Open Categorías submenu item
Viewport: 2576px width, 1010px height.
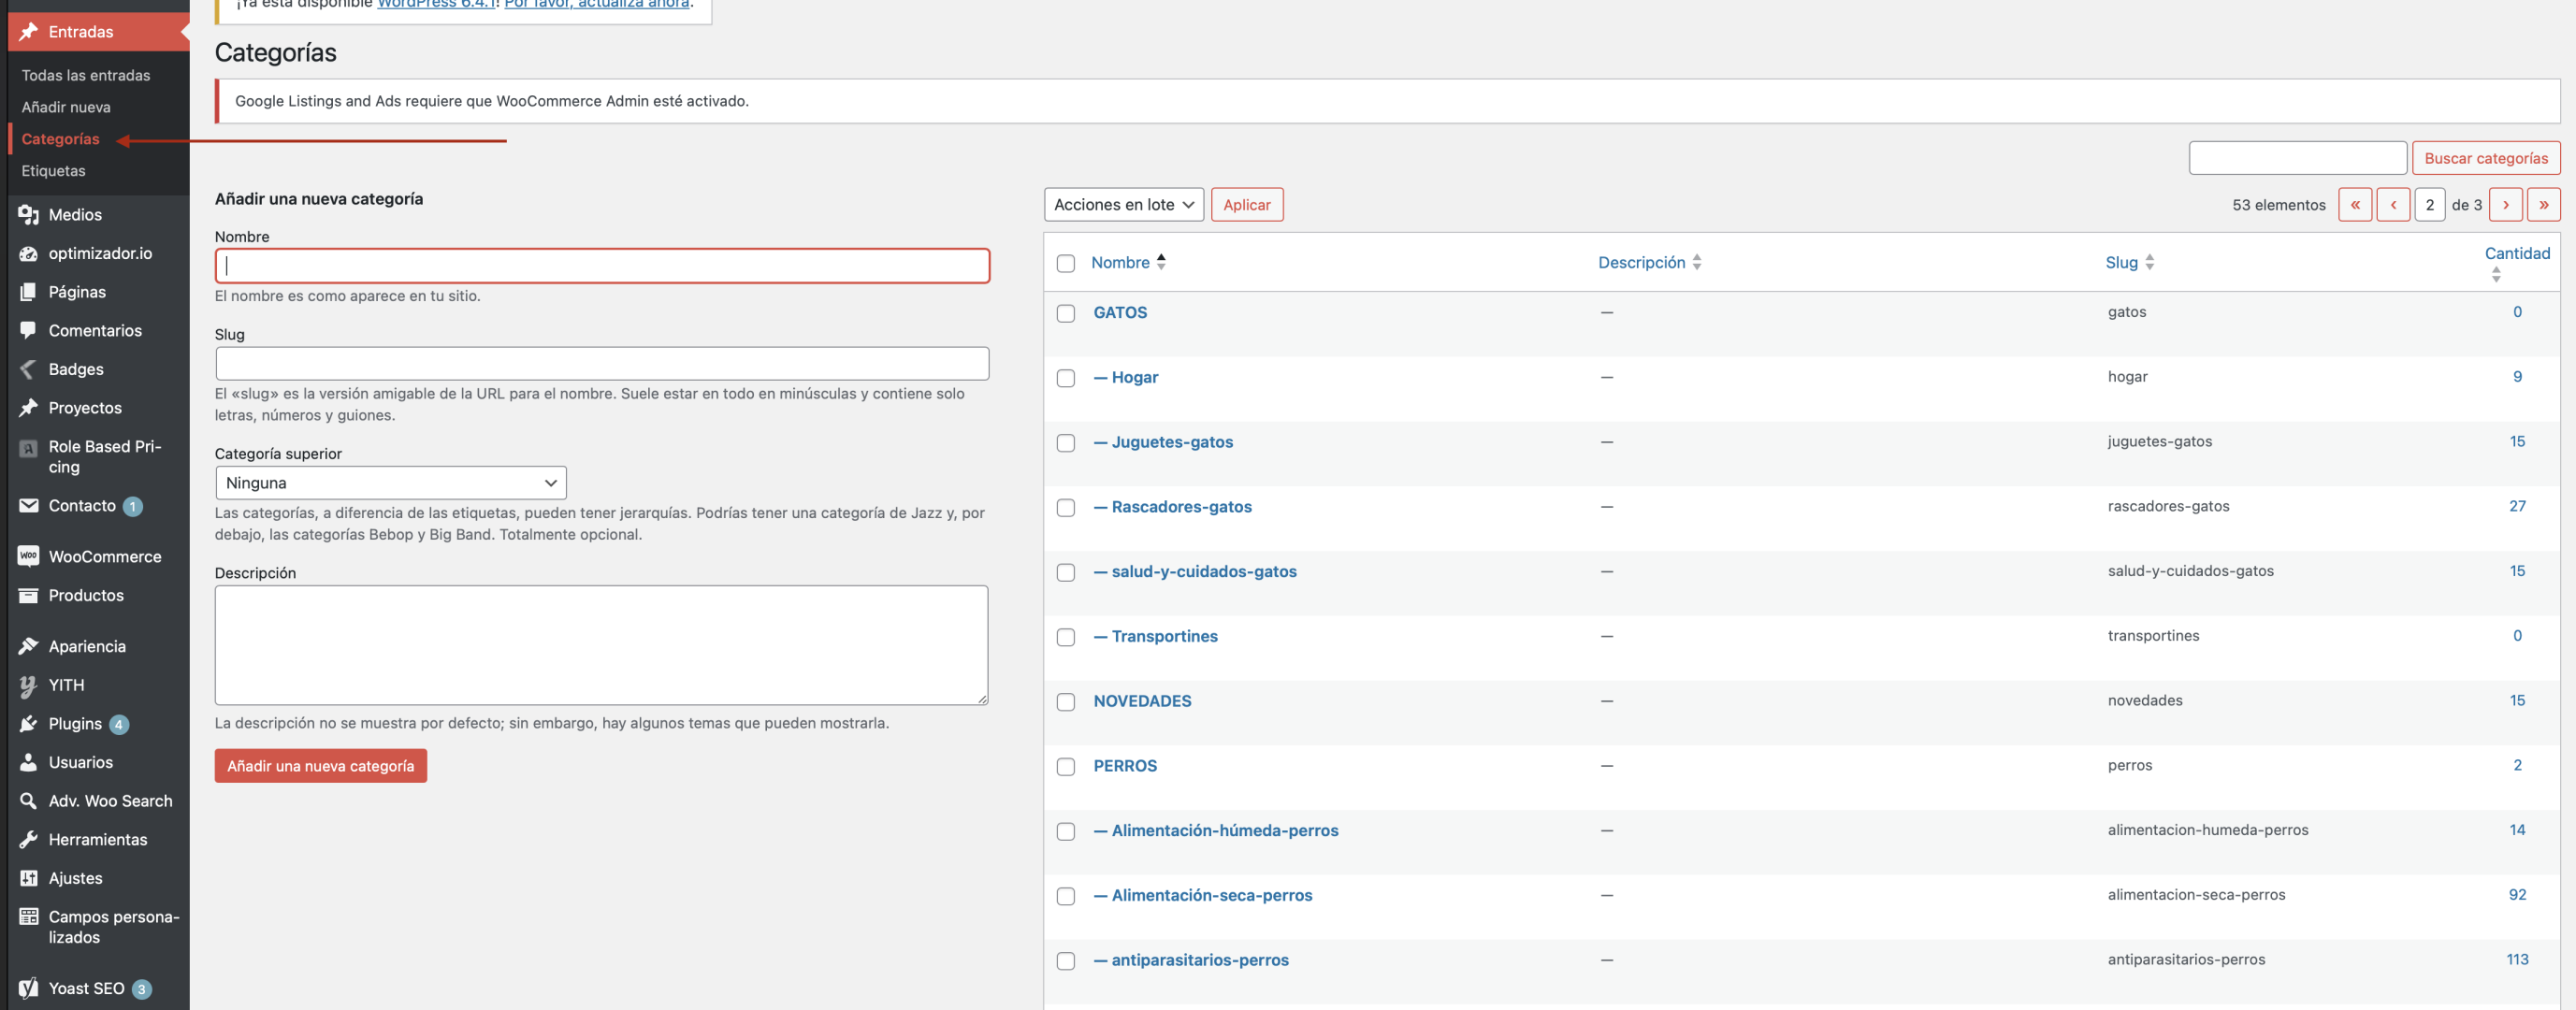[60, 139]
